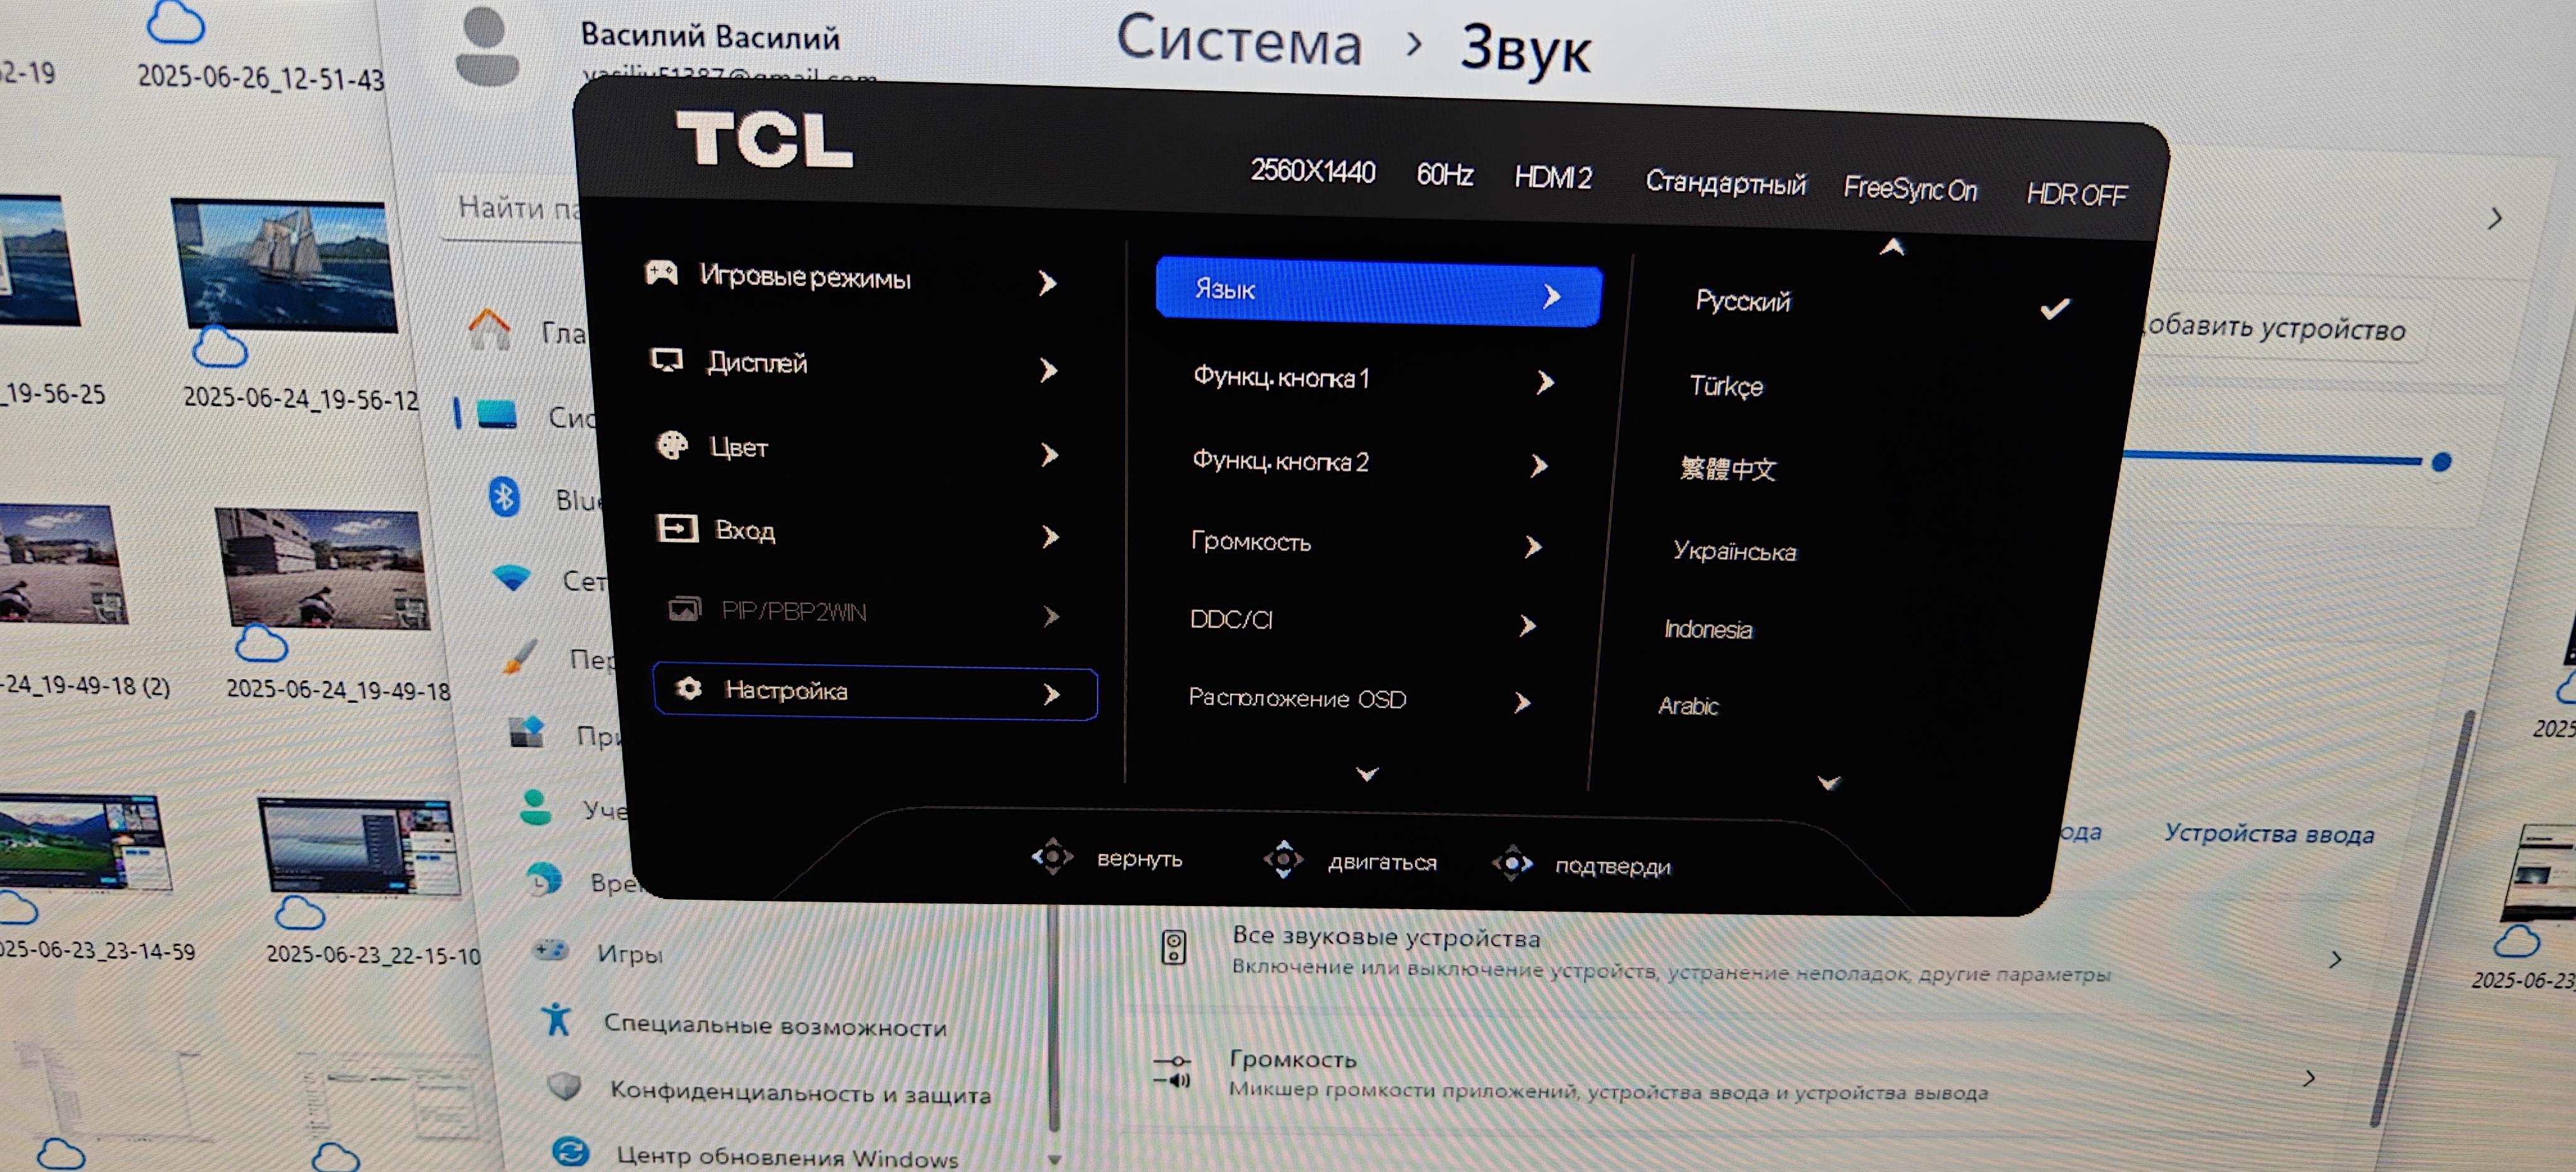Click the Wi-Fi network icon in sidebar

[511, 577]
